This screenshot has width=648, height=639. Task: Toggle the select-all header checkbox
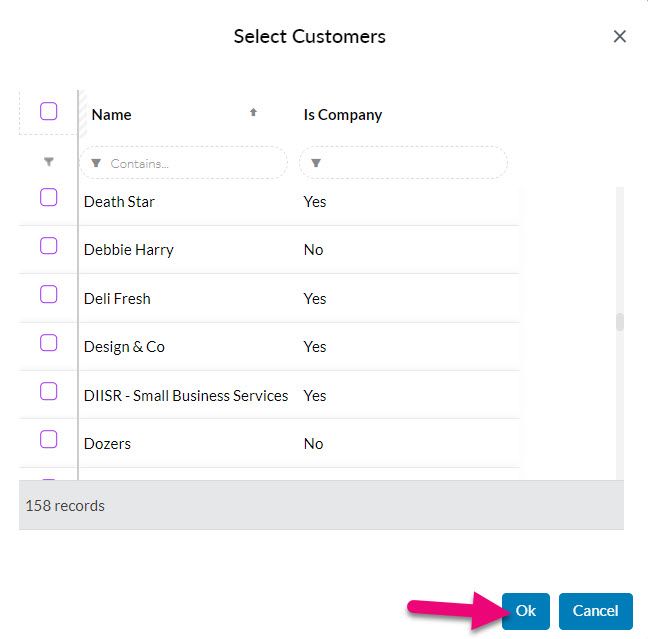tap(49, 112)
